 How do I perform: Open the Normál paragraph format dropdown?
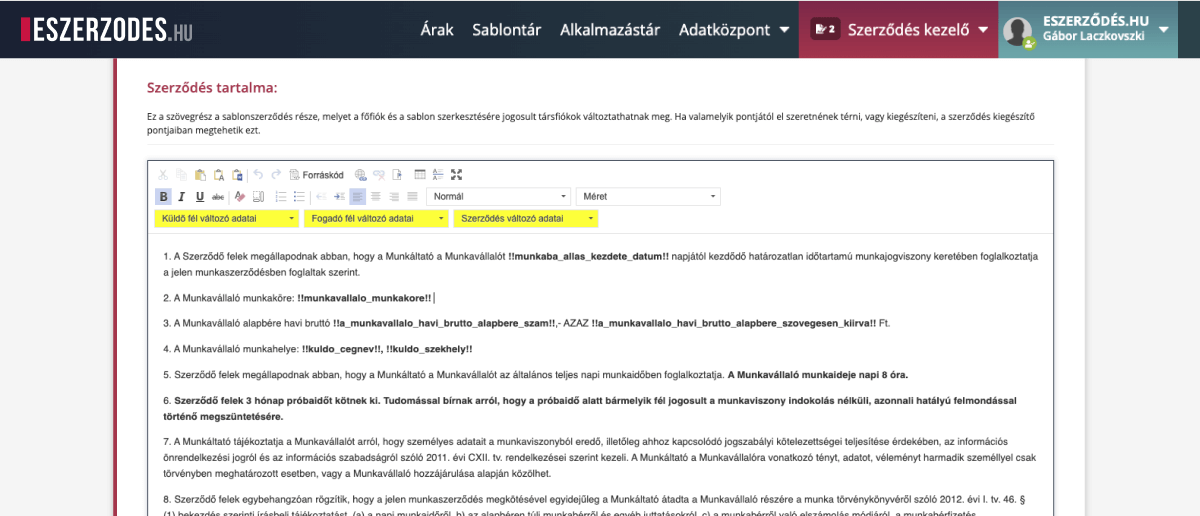(x=497, y=197)
